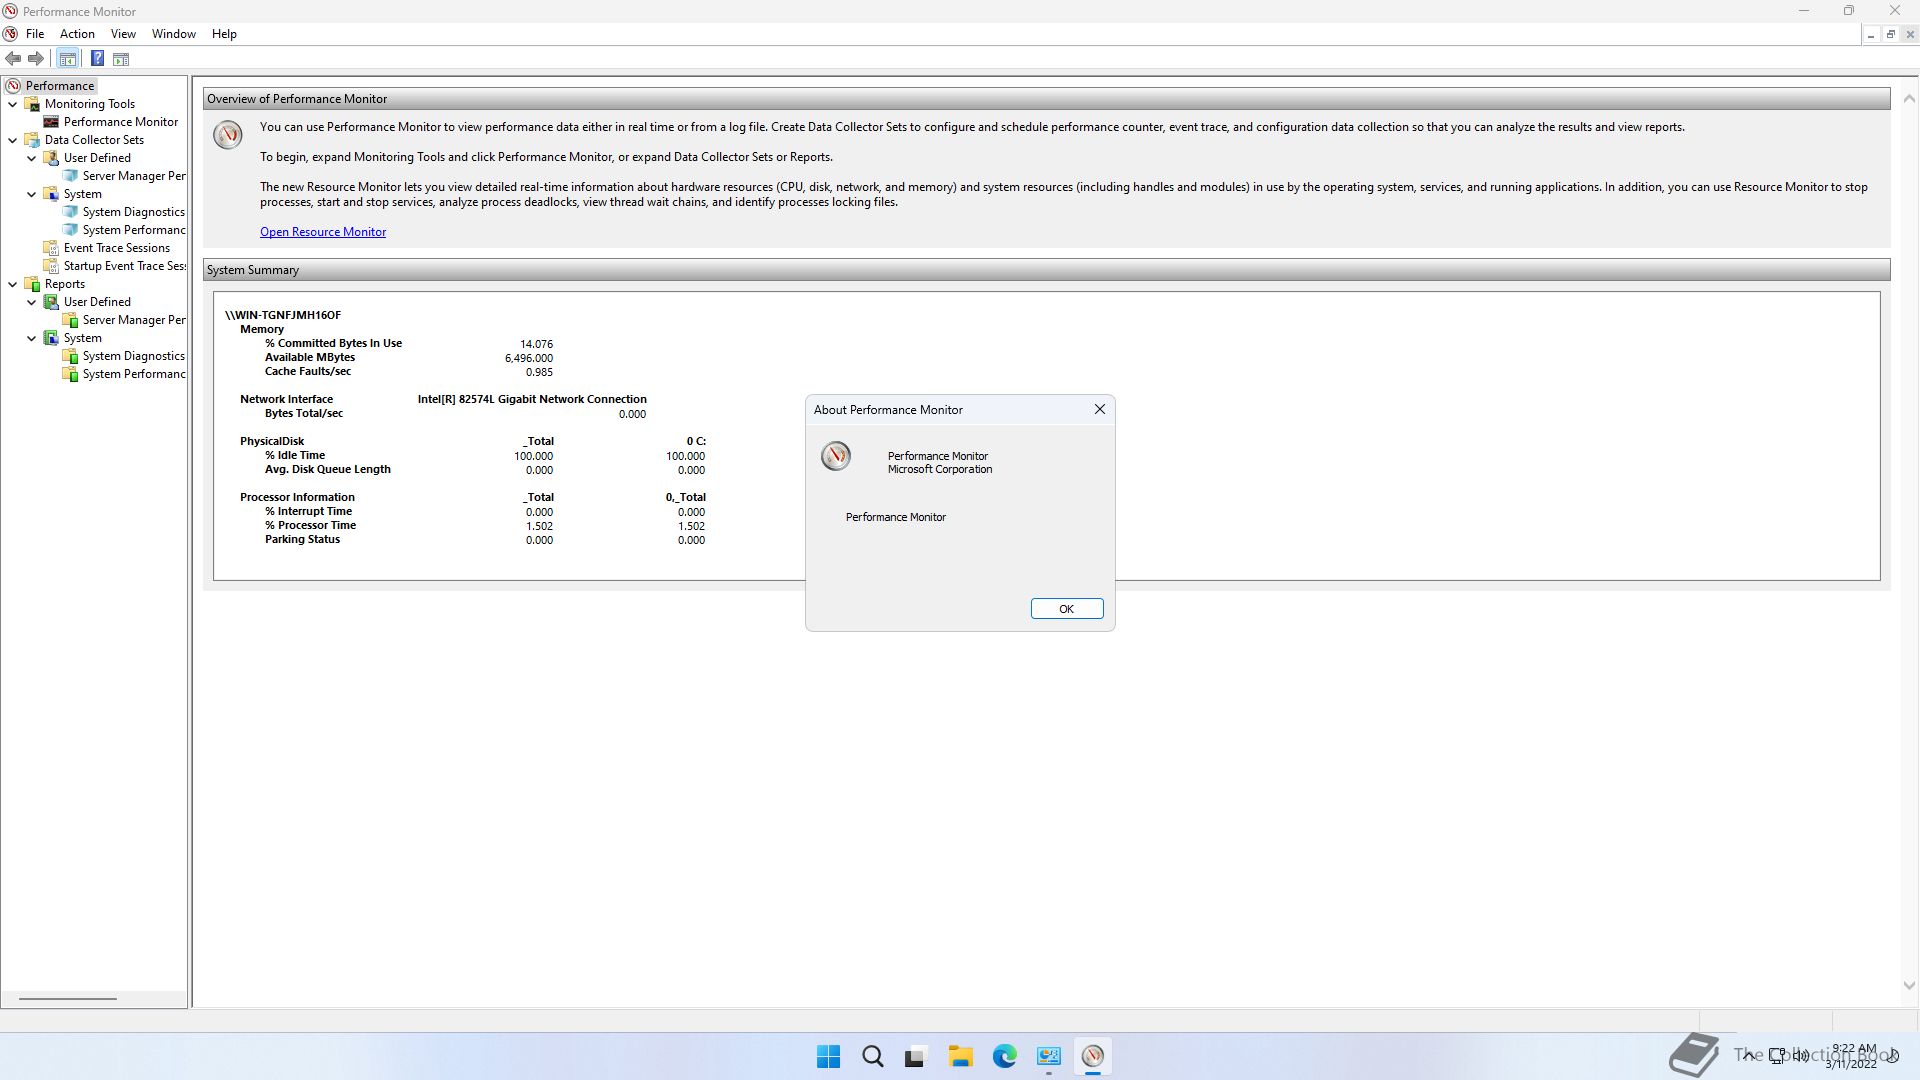
Task: Open Performance Monitor in the taskbar
Action: (x=1092, y=1056)
